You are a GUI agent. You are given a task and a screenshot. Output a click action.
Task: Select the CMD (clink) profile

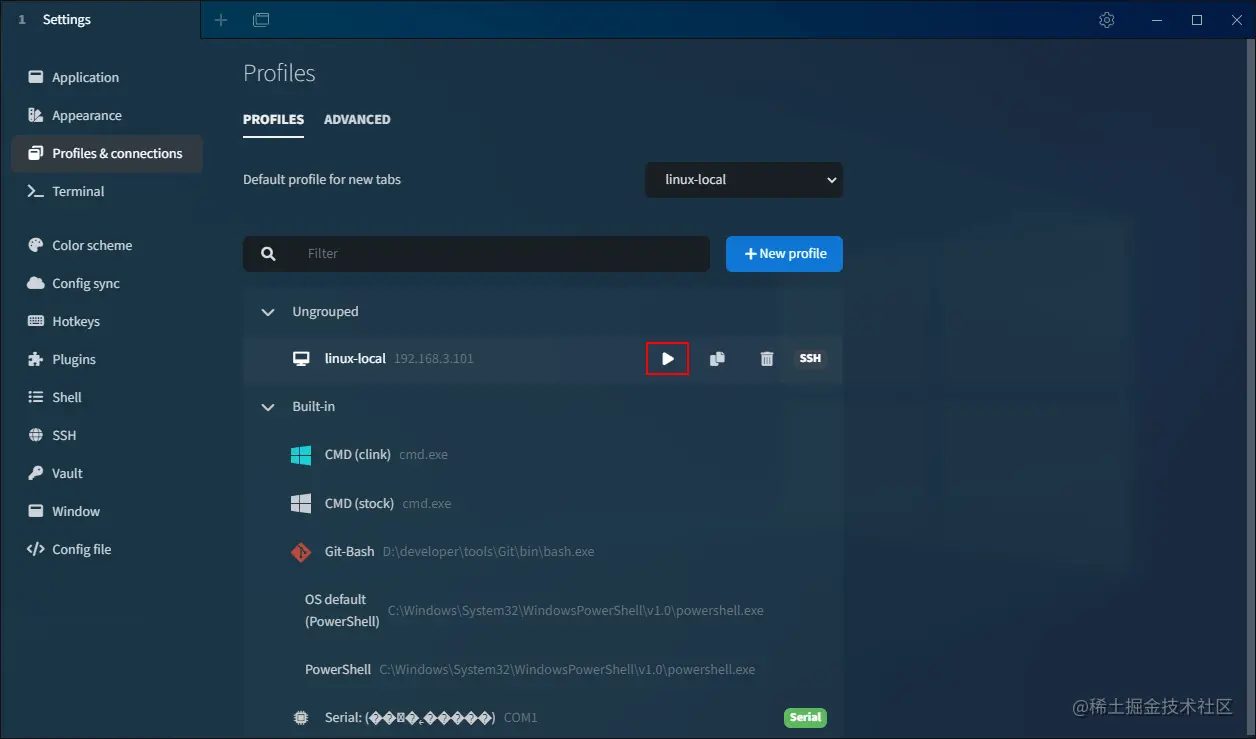click(x=543, y=455)
